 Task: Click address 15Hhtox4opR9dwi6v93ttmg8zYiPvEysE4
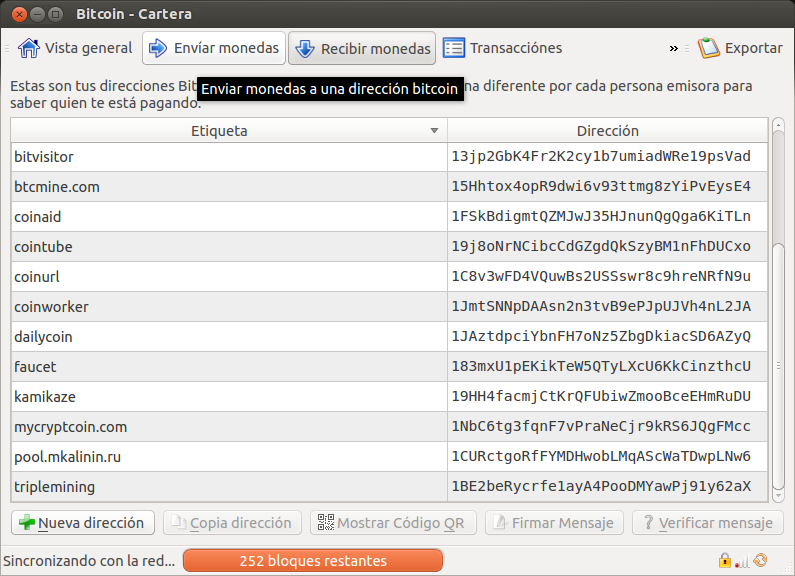[x=601, y=186]
